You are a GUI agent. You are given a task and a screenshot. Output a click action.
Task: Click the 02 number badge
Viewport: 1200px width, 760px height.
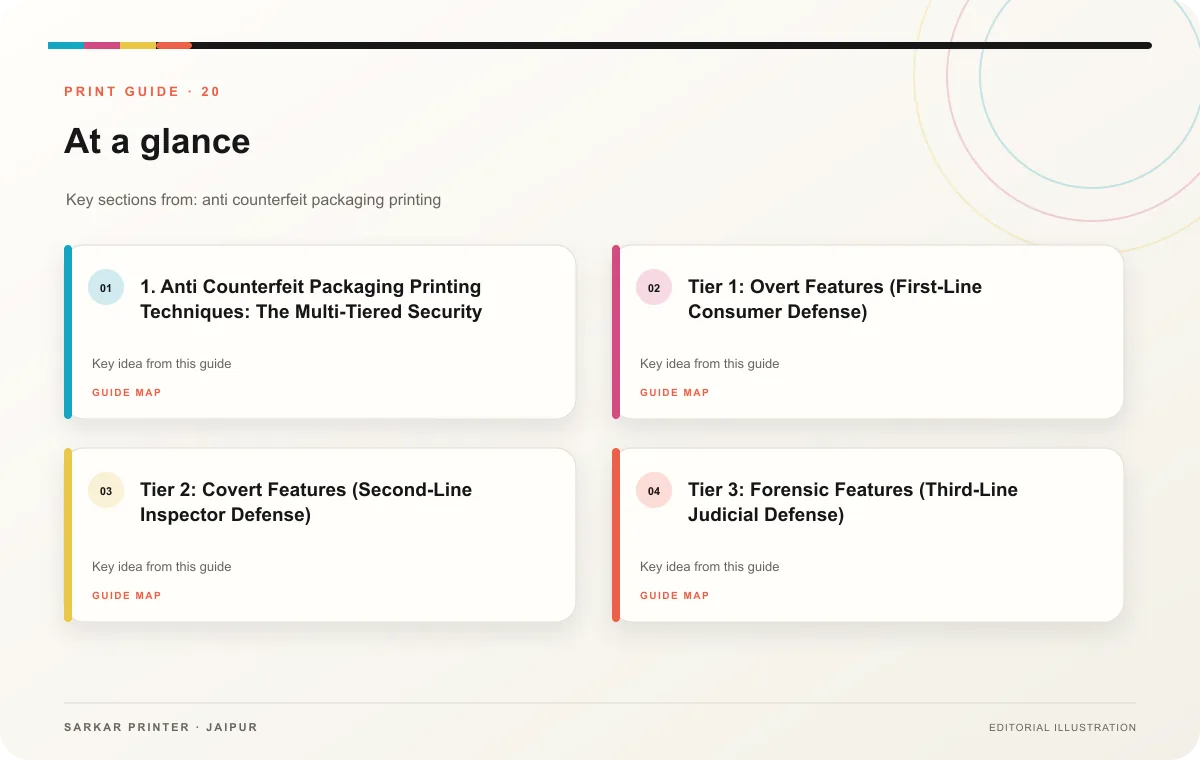click(654, 288)
